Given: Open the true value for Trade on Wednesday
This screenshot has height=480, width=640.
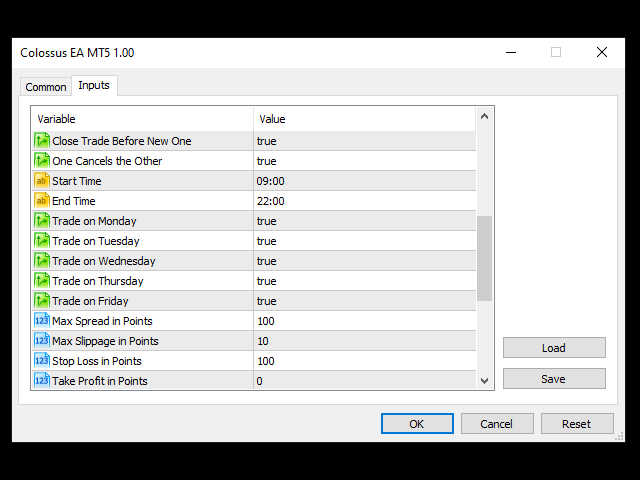Looking at the screenshot, I should click(364, 261).
